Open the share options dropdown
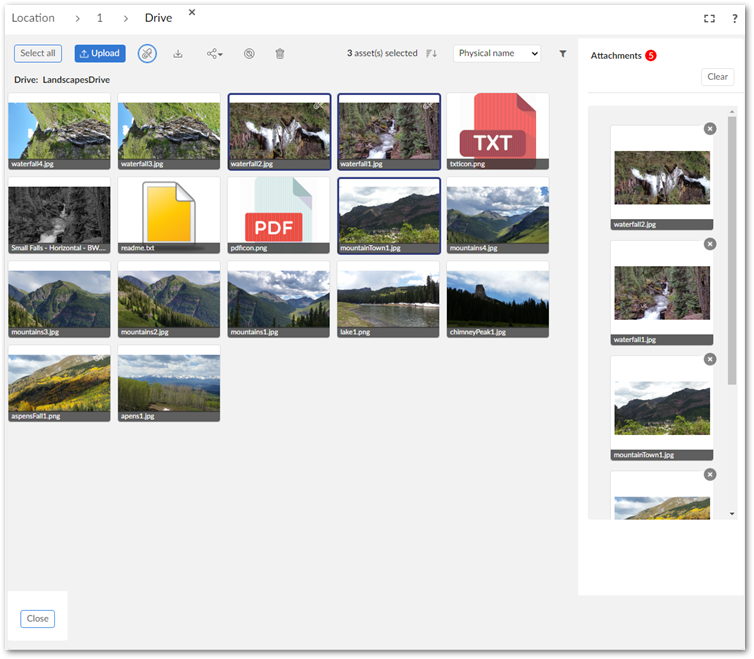The image size is (754, 659). tap(214, 54)
